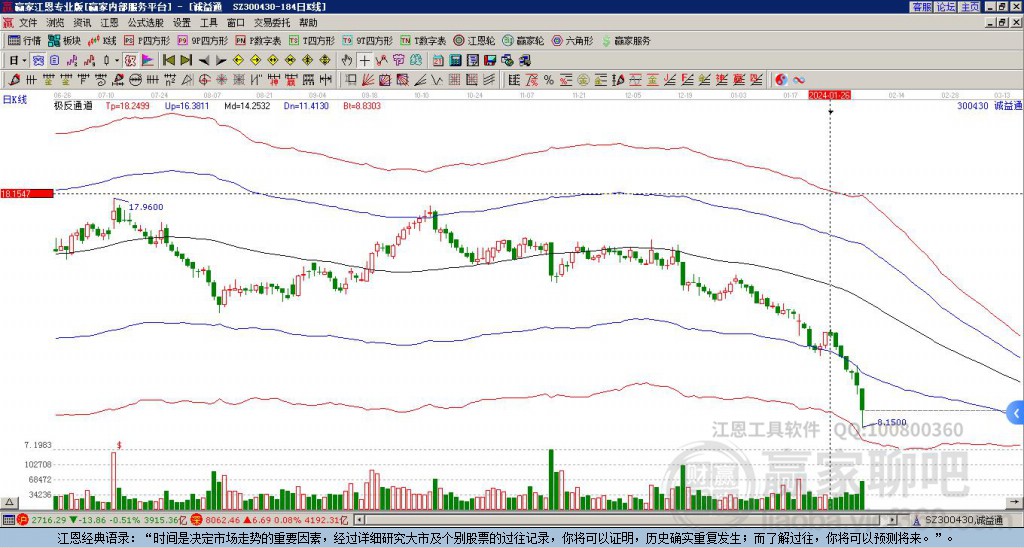Open the 江恩轮 Gann wheel
Screen dimensions: 1024x548
pyautogui.click(x=474, y=40)
